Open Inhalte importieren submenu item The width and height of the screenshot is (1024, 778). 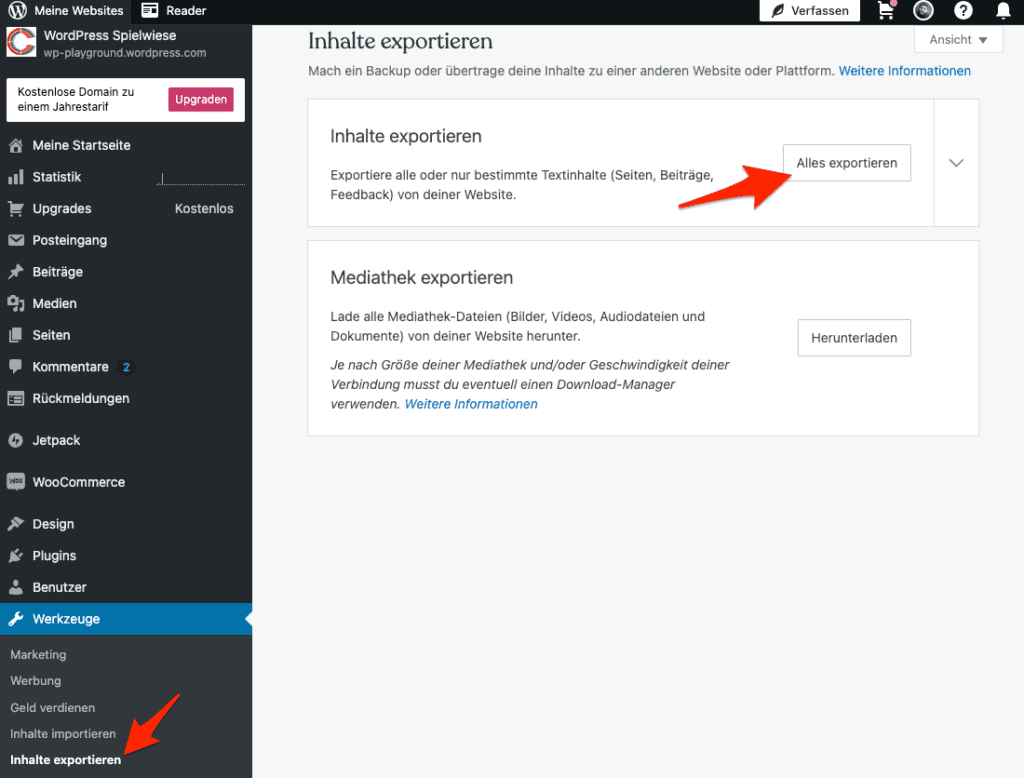(x=63, y=734)
